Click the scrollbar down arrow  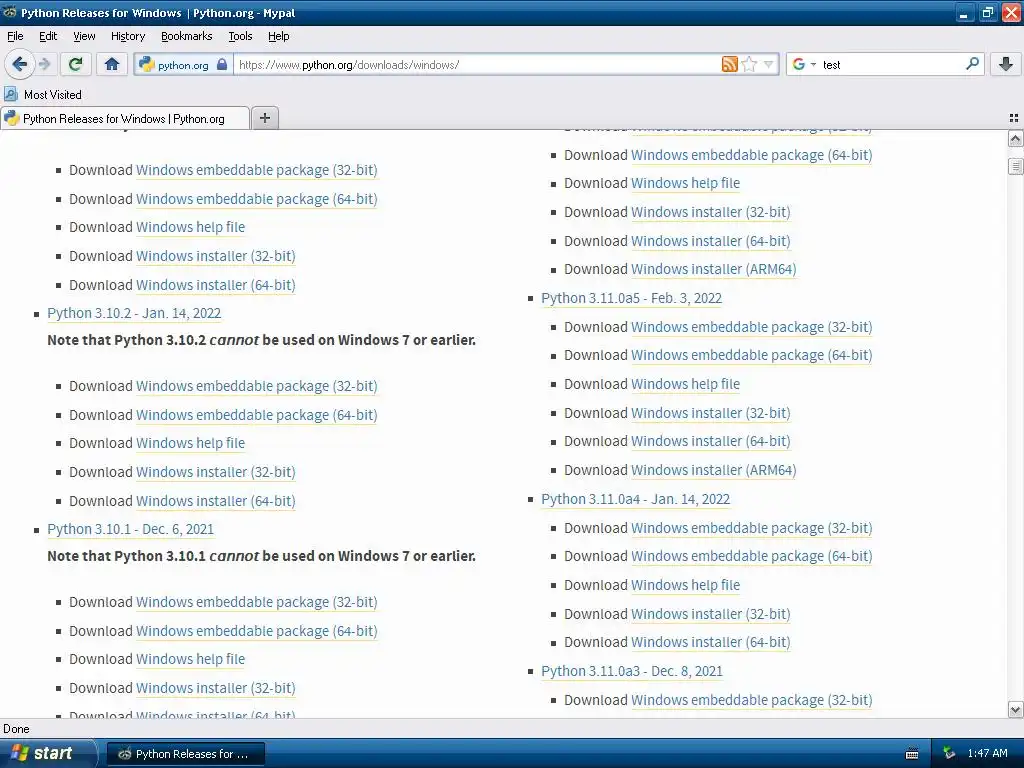(1015, 709)
